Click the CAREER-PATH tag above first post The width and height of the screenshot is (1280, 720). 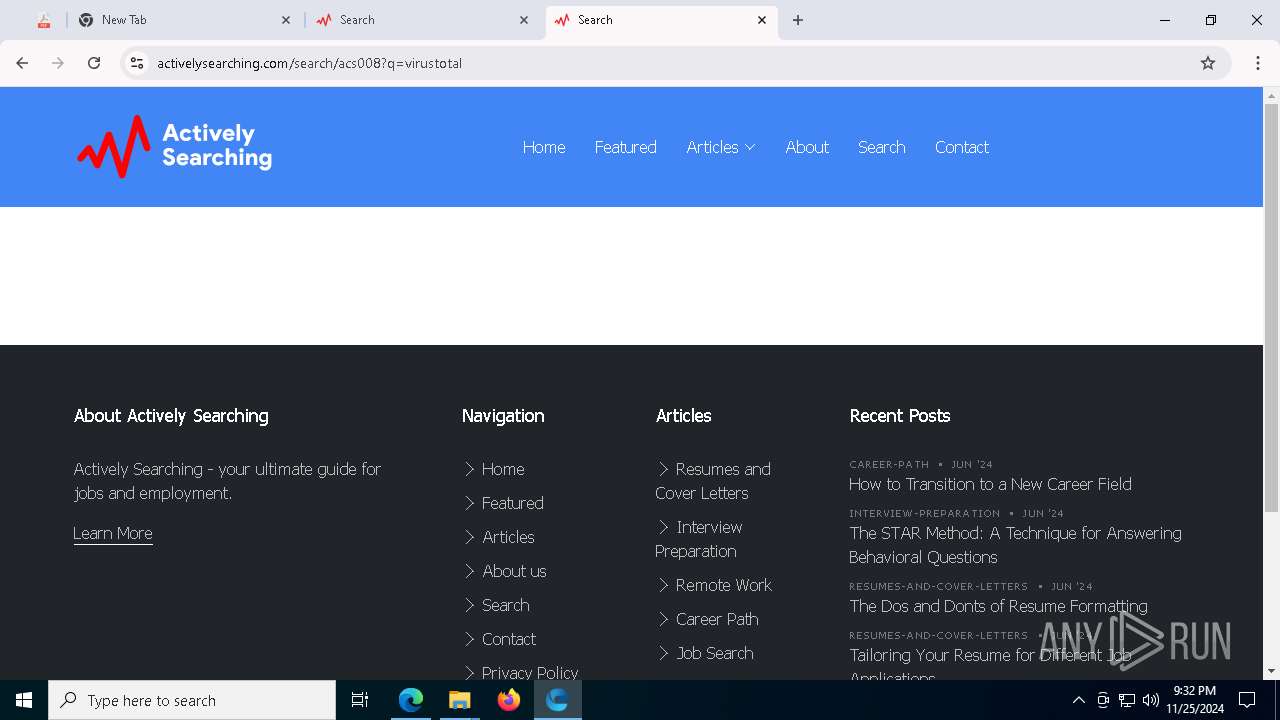pyautogui.click(x=889, y=464)
